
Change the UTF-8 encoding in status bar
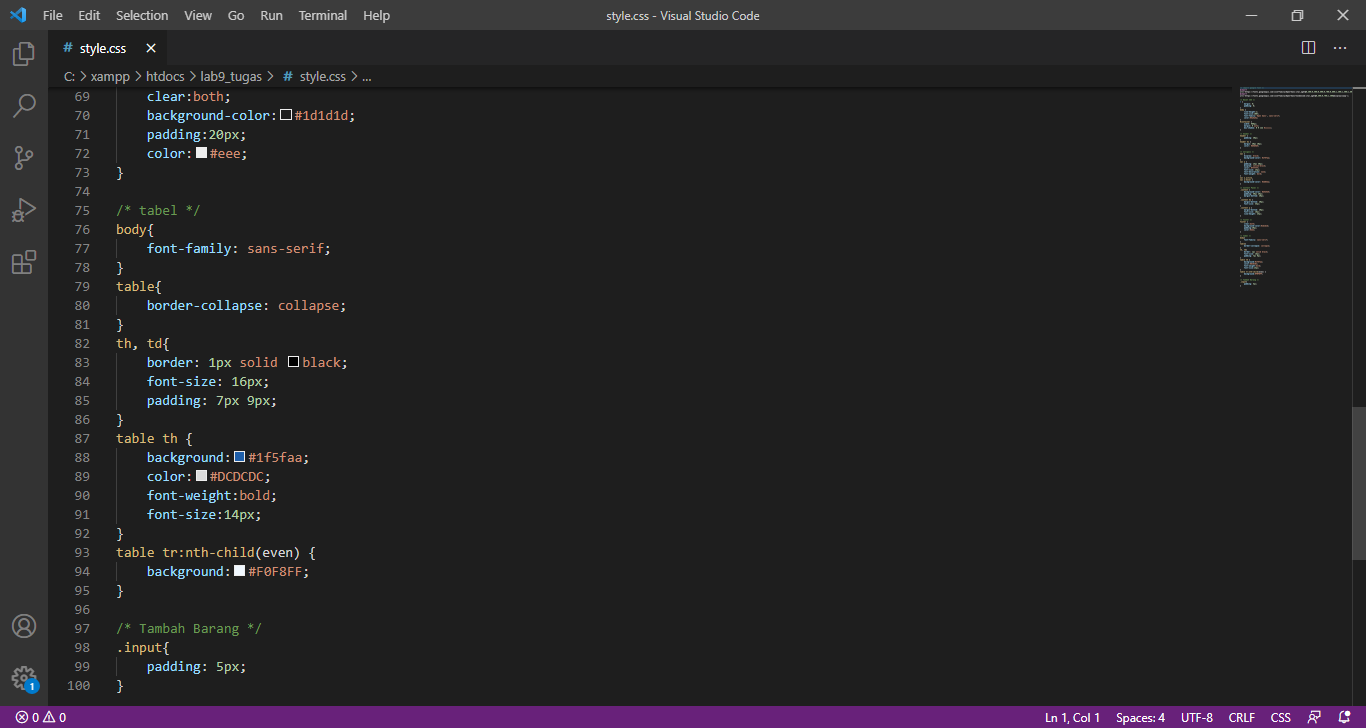pyautogui.click(x=1196, y=717)
